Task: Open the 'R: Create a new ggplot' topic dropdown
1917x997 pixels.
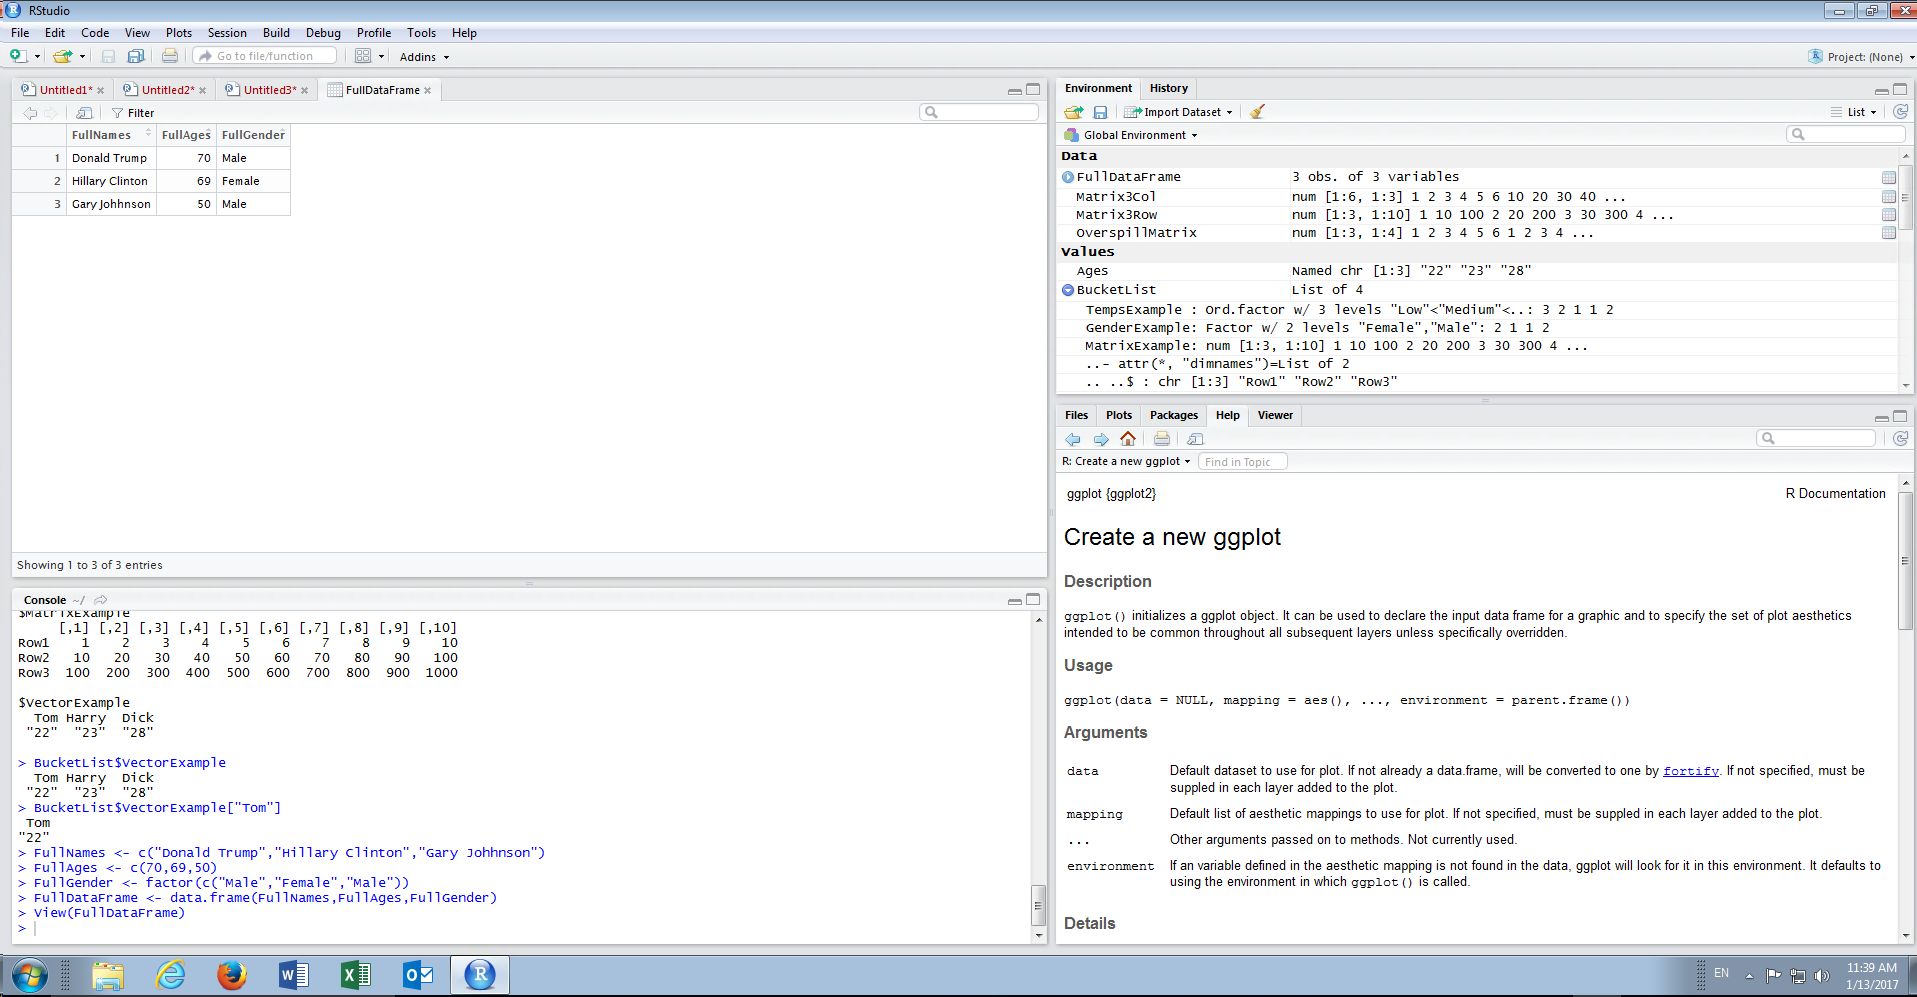Action: pyautogui.click(x=1127, y=462)
